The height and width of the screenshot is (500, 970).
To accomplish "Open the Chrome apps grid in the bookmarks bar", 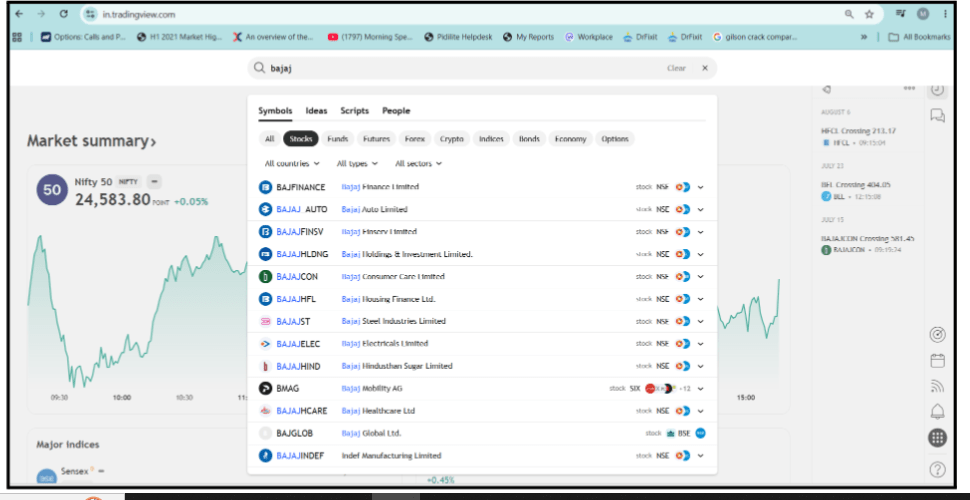I will 17,37.
